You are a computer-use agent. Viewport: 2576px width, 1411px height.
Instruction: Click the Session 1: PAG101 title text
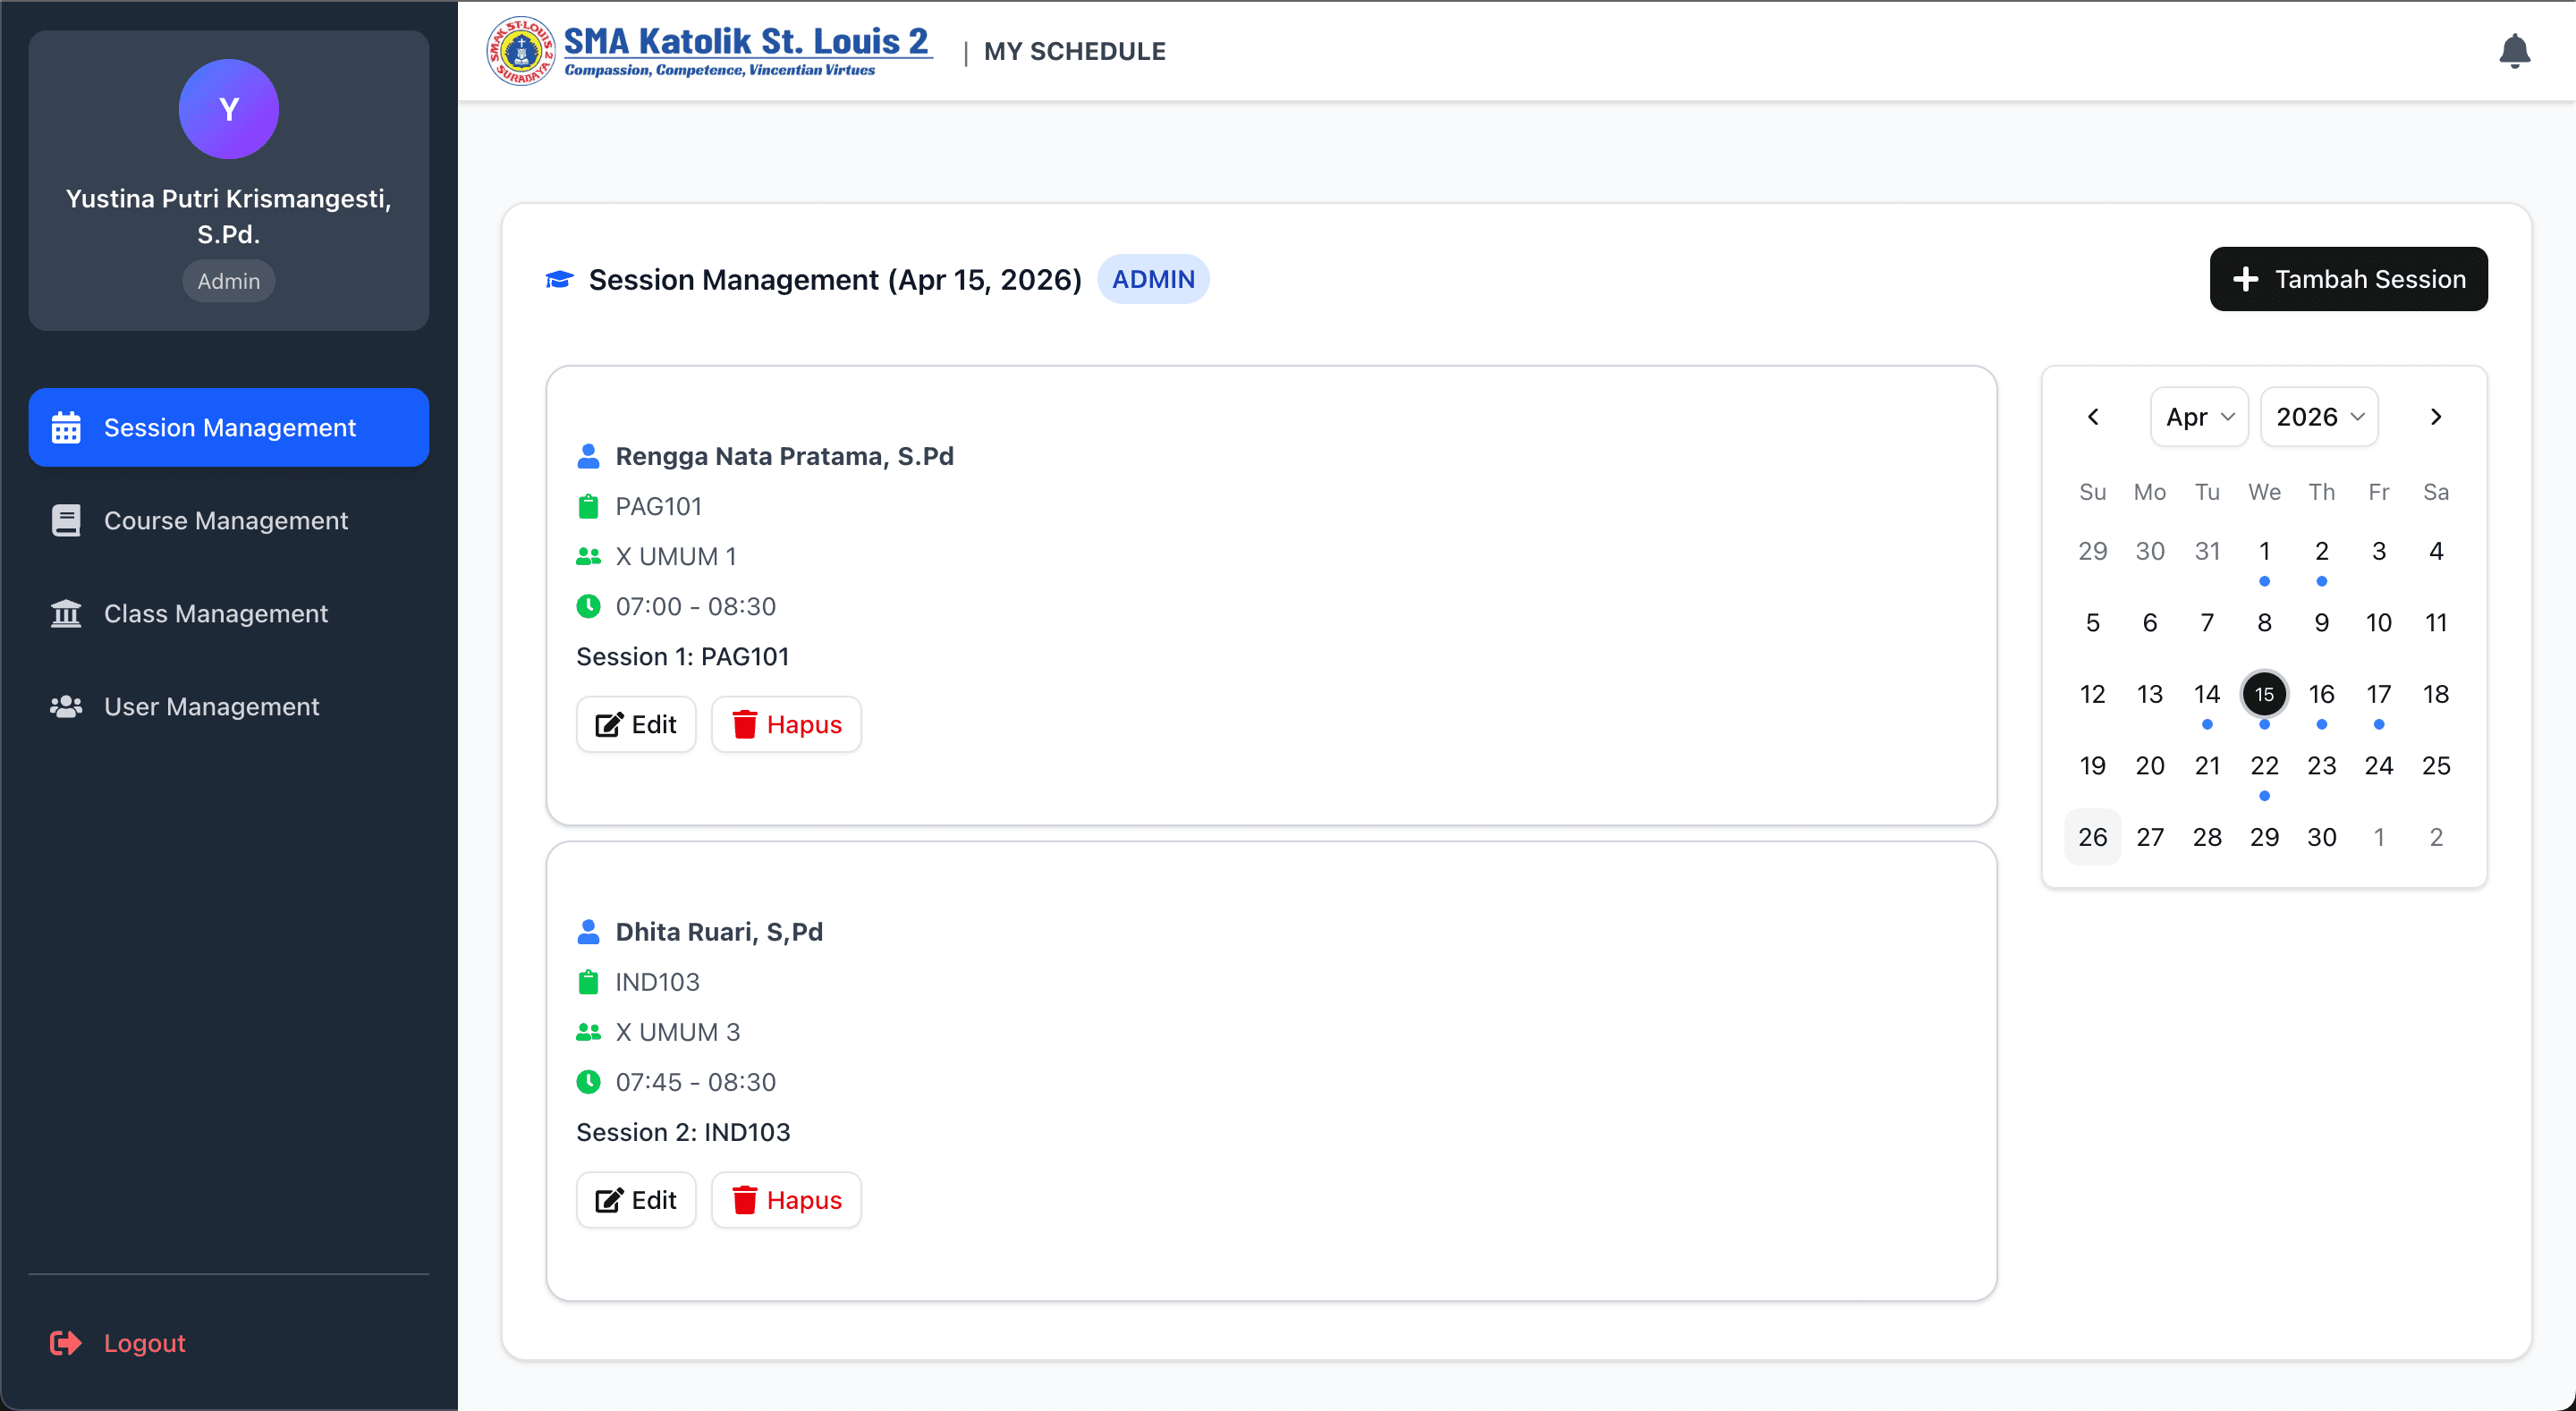click(682, 656)
